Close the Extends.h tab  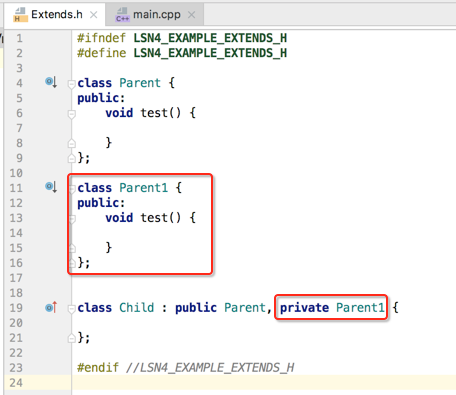point(94,15)
